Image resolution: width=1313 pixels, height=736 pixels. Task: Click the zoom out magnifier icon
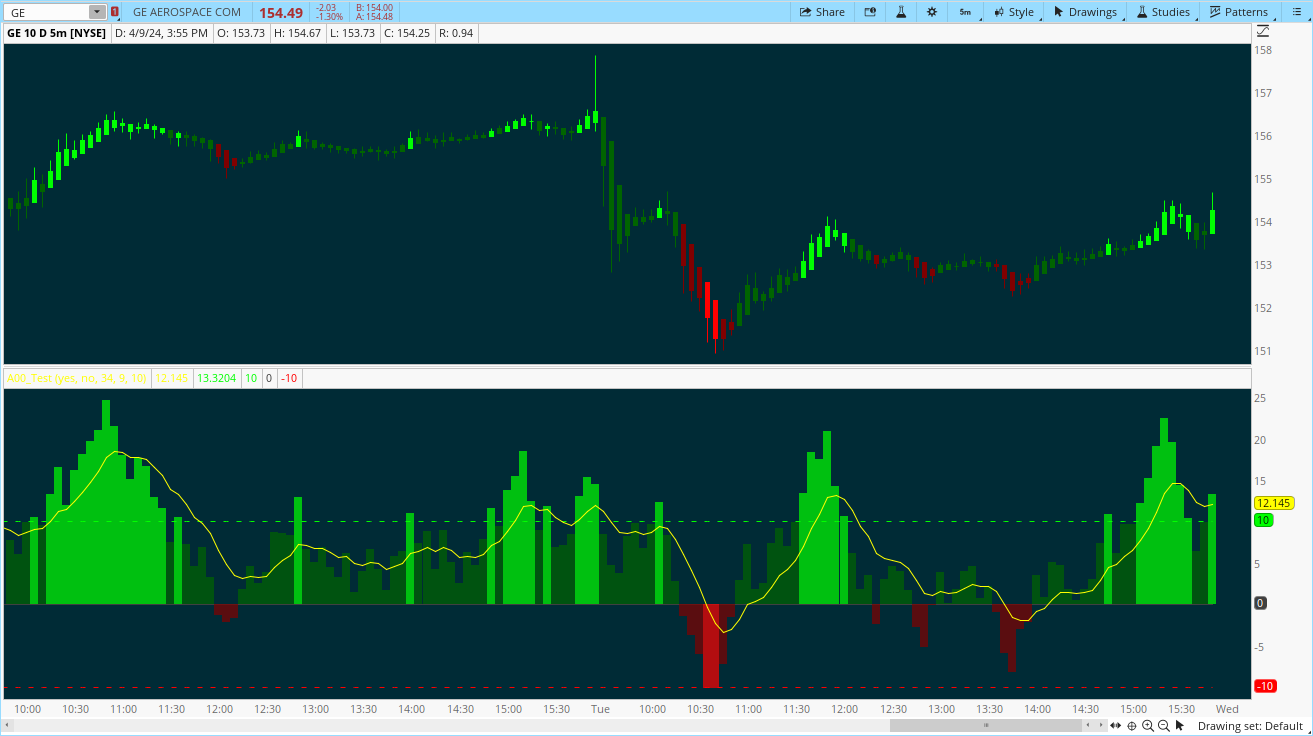(x=1164, y=725)
